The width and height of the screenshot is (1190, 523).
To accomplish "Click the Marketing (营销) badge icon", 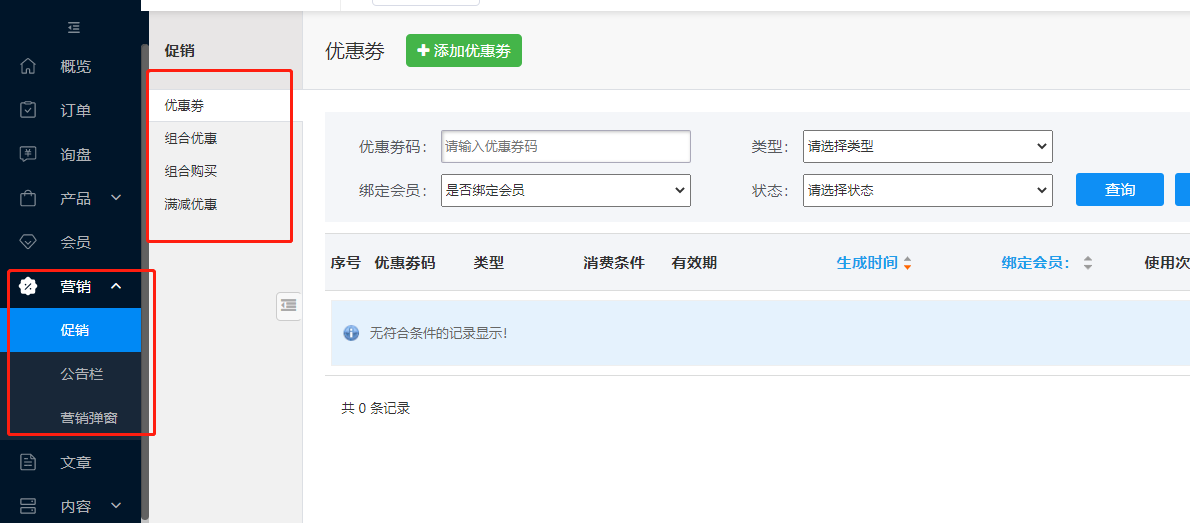I will [x=28, y=287].
